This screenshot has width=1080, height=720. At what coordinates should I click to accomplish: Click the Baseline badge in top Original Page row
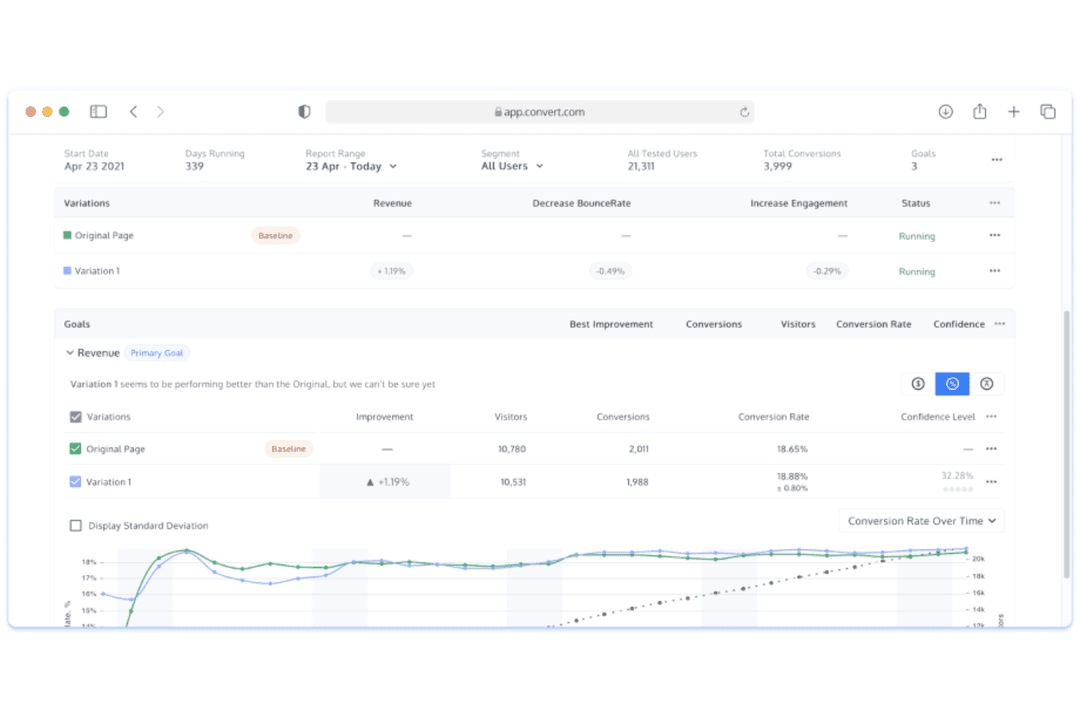point(276,236)
